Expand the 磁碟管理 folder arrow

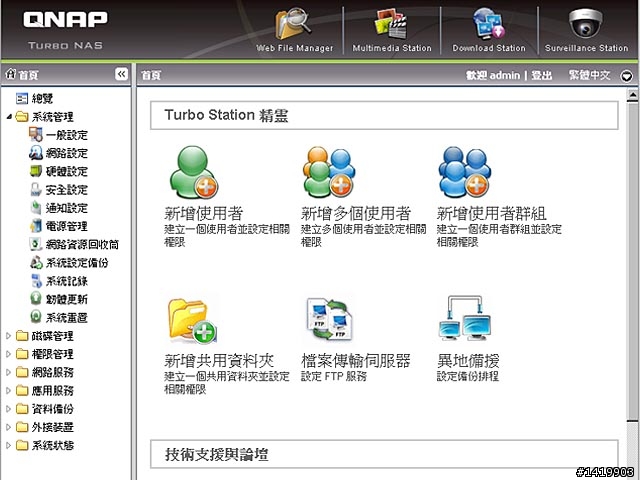(9, 336)
